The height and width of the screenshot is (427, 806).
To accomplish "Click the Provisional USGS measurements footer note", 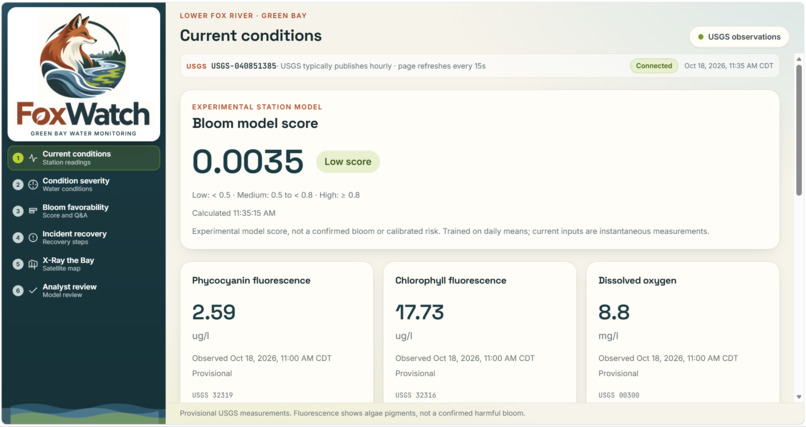I will [352, 413].
